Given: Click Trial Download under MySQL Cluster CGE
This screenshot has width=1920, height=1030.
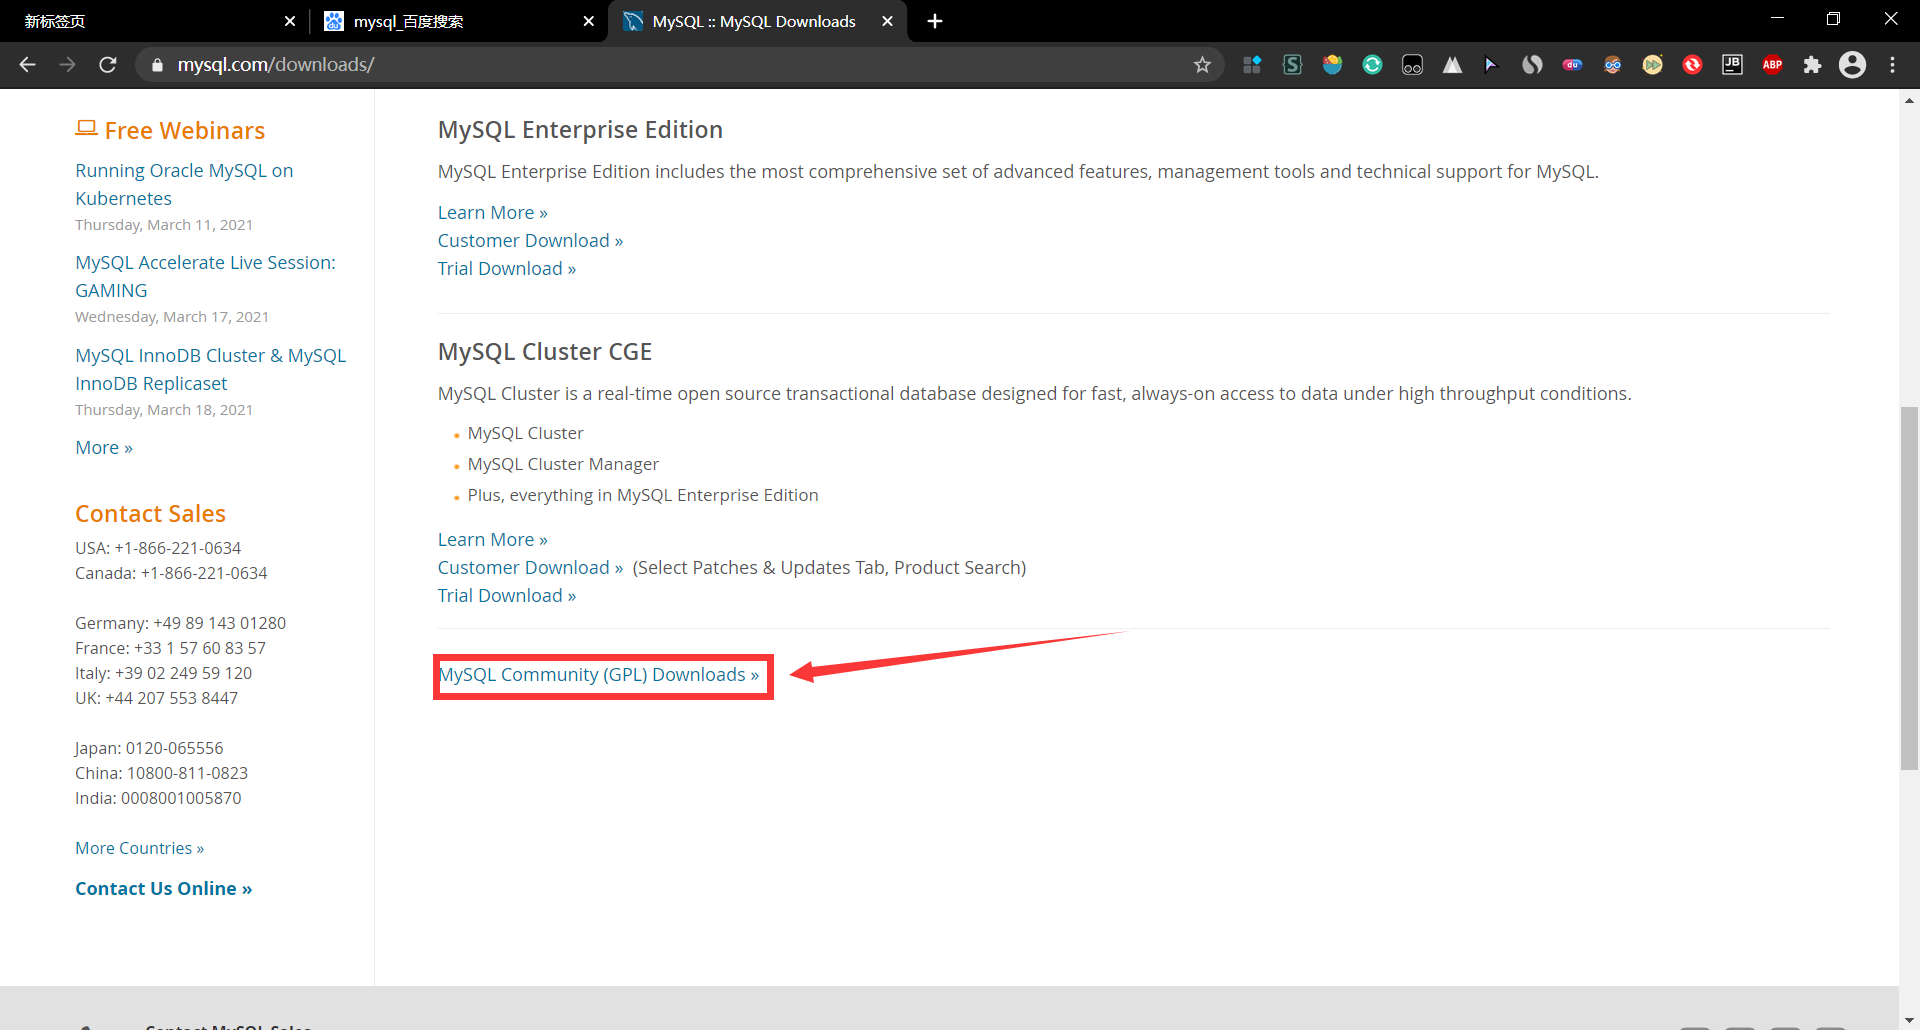Looking at the screenshot, I should (x=507, y=596).
